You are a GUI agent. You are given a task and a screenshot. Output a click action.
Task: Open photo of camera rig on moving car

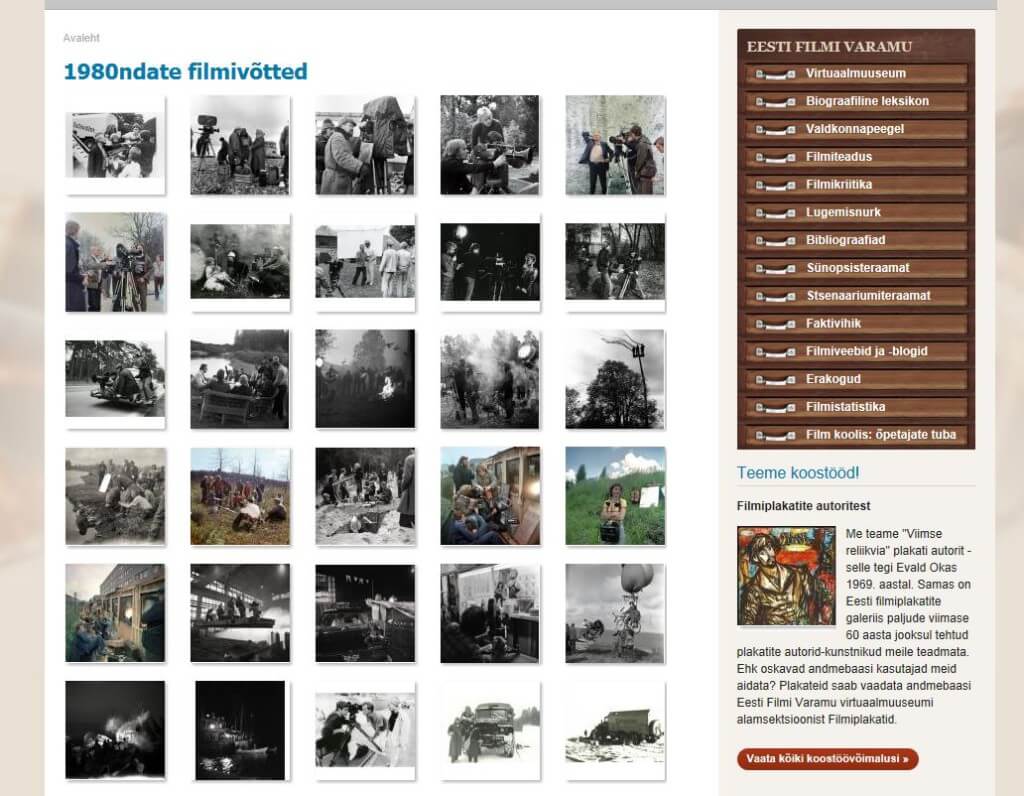click(x=115, y=379)
